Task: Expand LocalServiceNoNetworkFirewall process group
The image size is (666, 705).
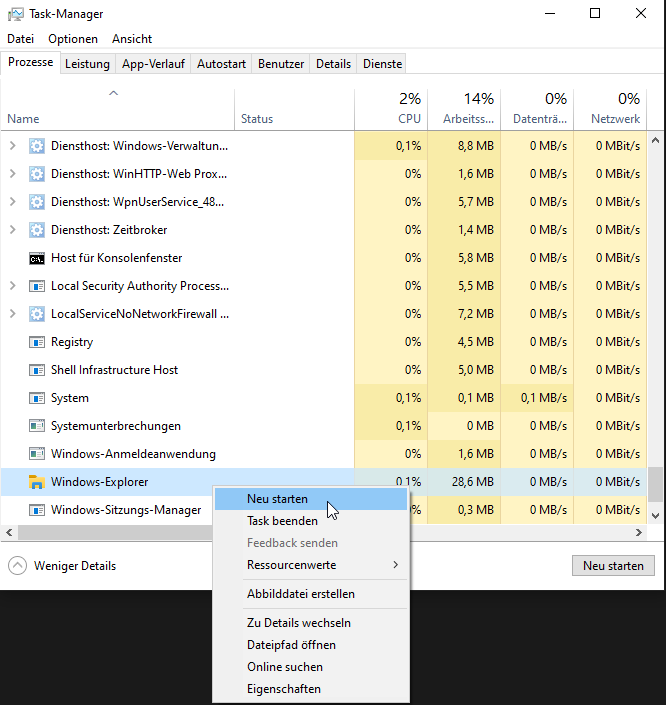Action: point(13,314)
